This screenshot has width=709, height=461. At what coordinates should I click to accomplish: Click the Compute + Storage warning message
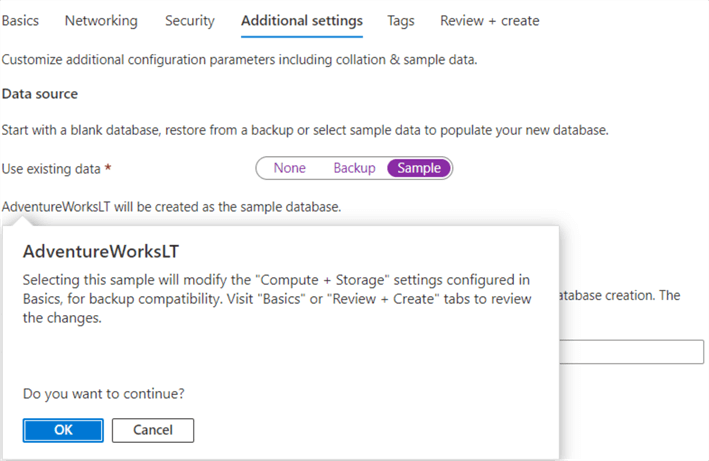[x=275, y=299]
